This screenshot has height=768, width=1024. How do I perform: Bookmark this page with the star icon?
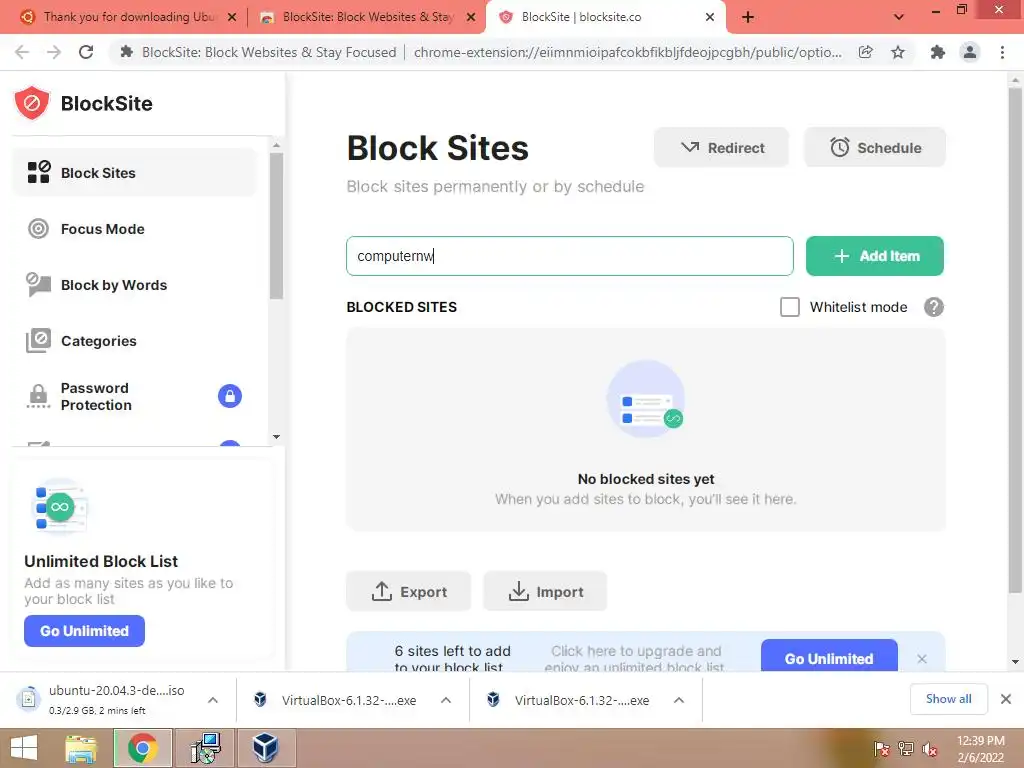click(898, 52)
